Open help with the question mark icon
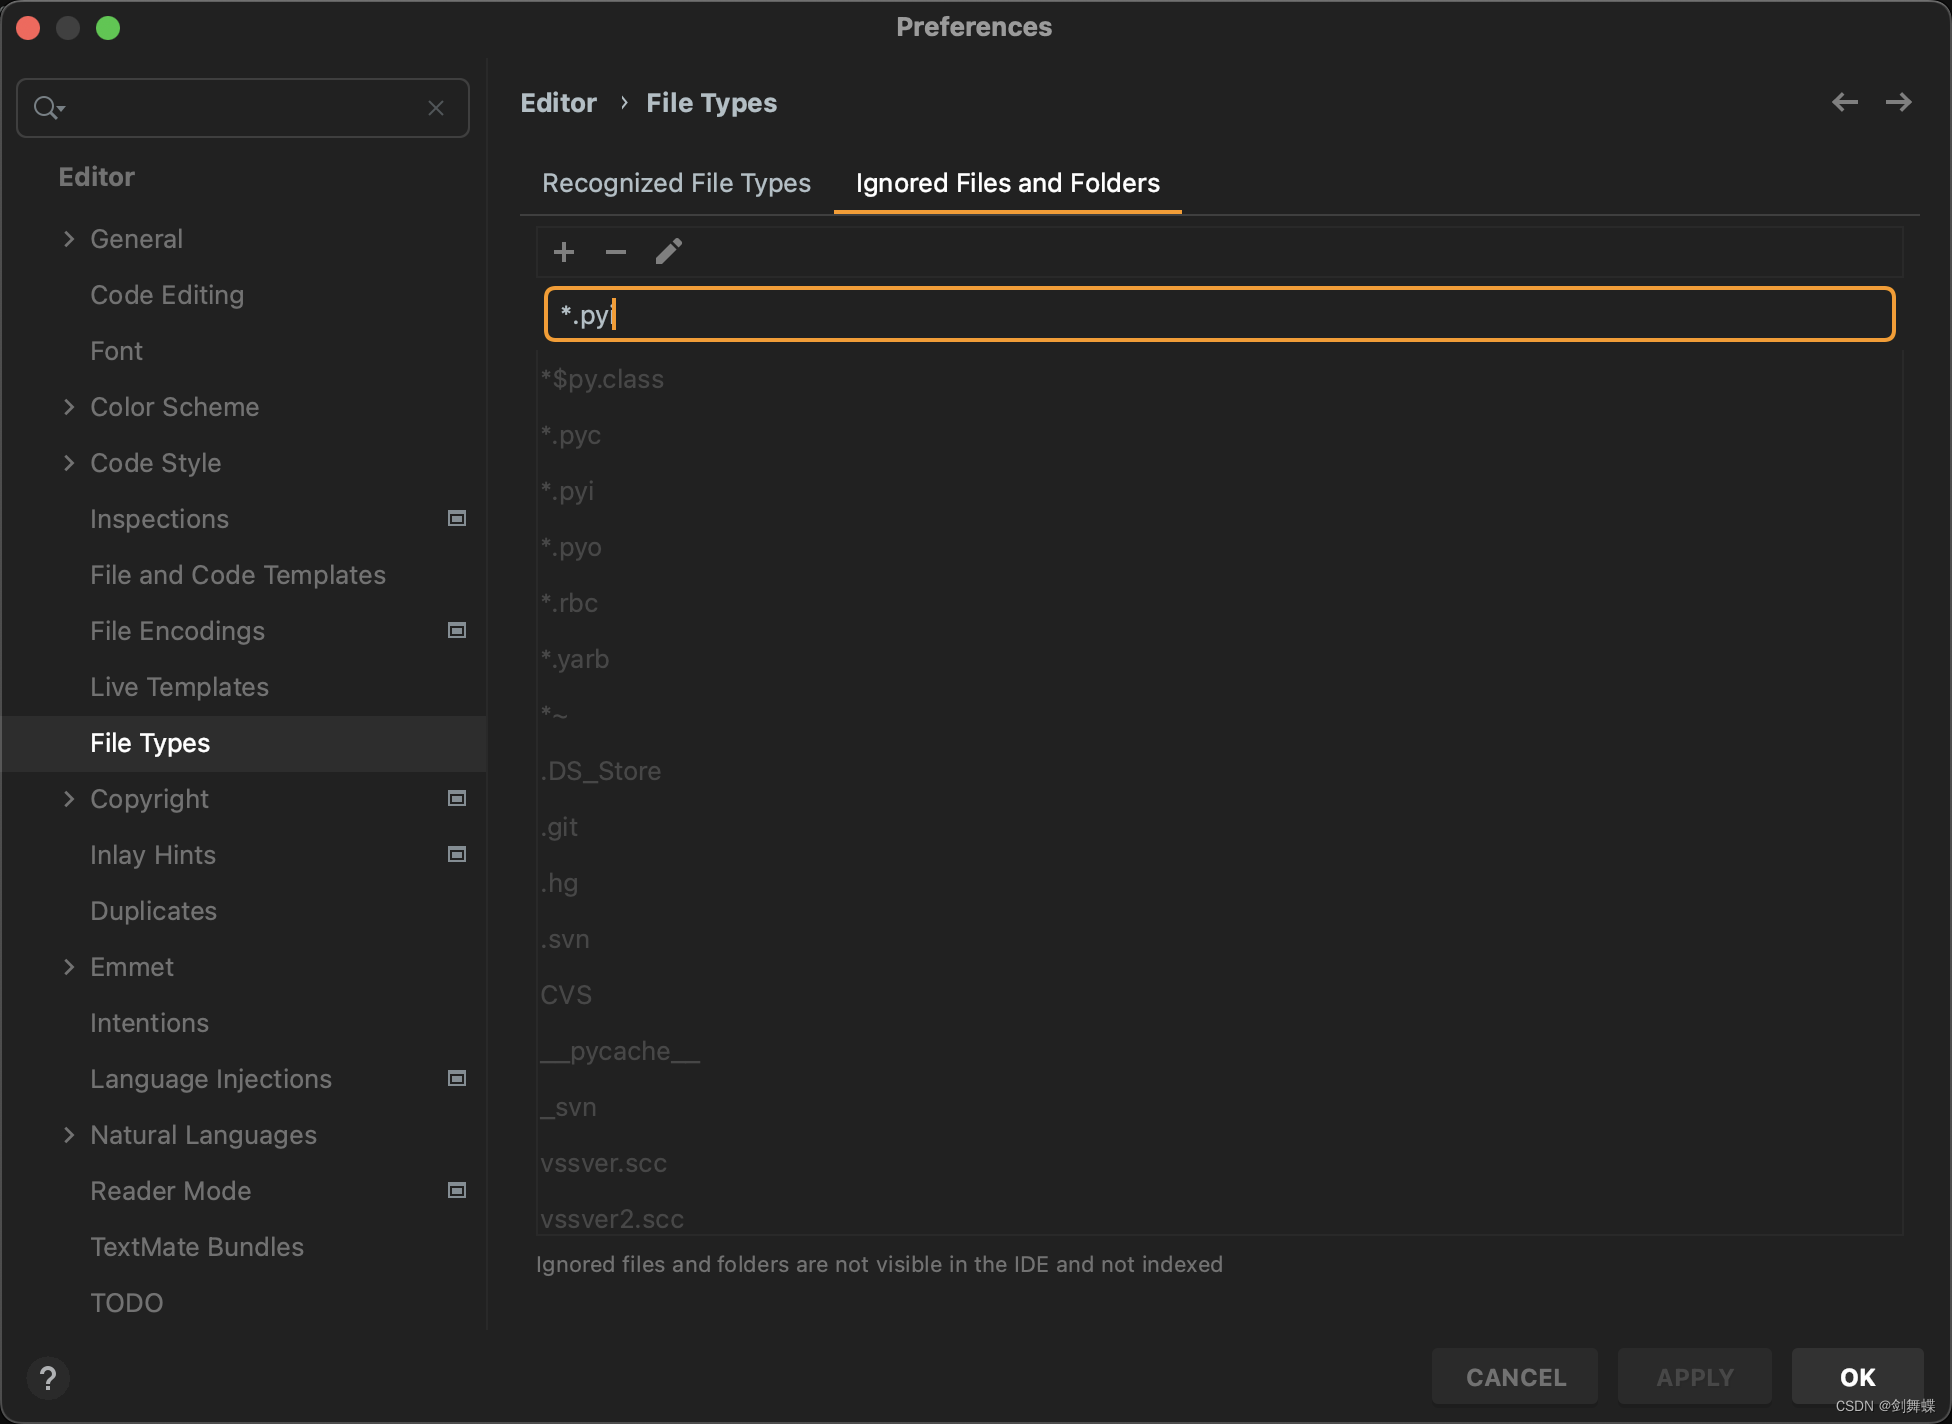1952x1424 pixels. click(47, 1377)
